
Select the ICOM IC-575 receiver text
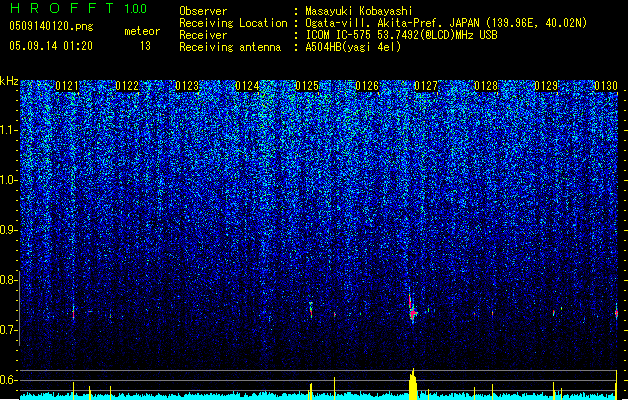(401, 35)
